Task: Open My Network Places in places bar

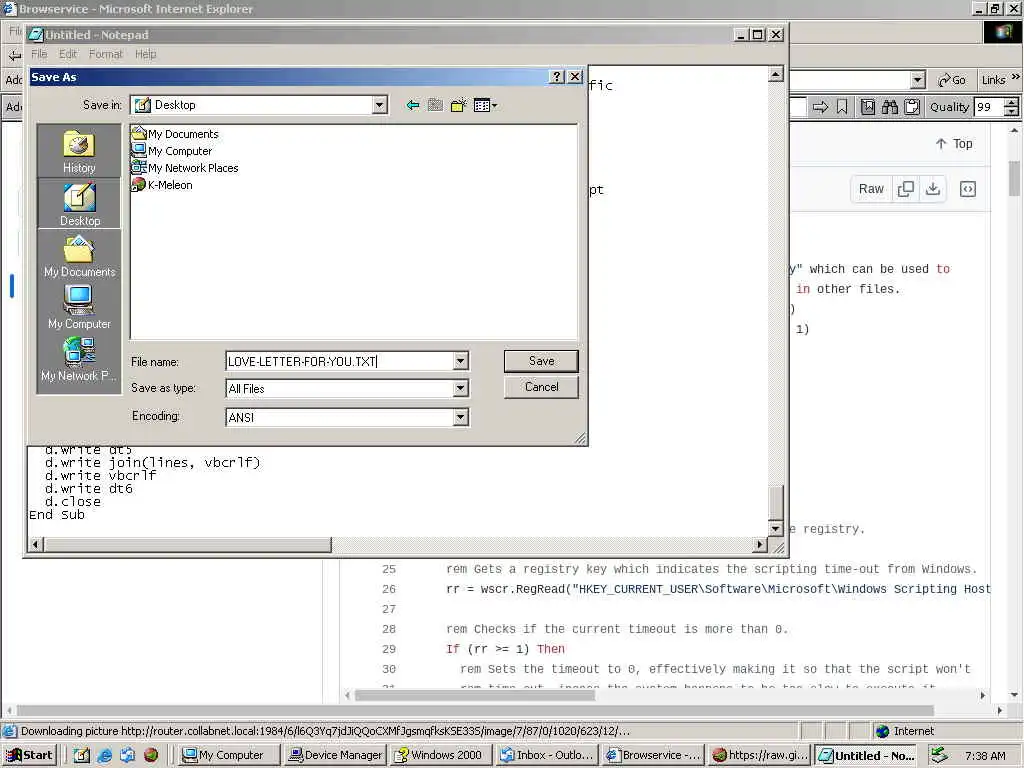Action: 79,360
